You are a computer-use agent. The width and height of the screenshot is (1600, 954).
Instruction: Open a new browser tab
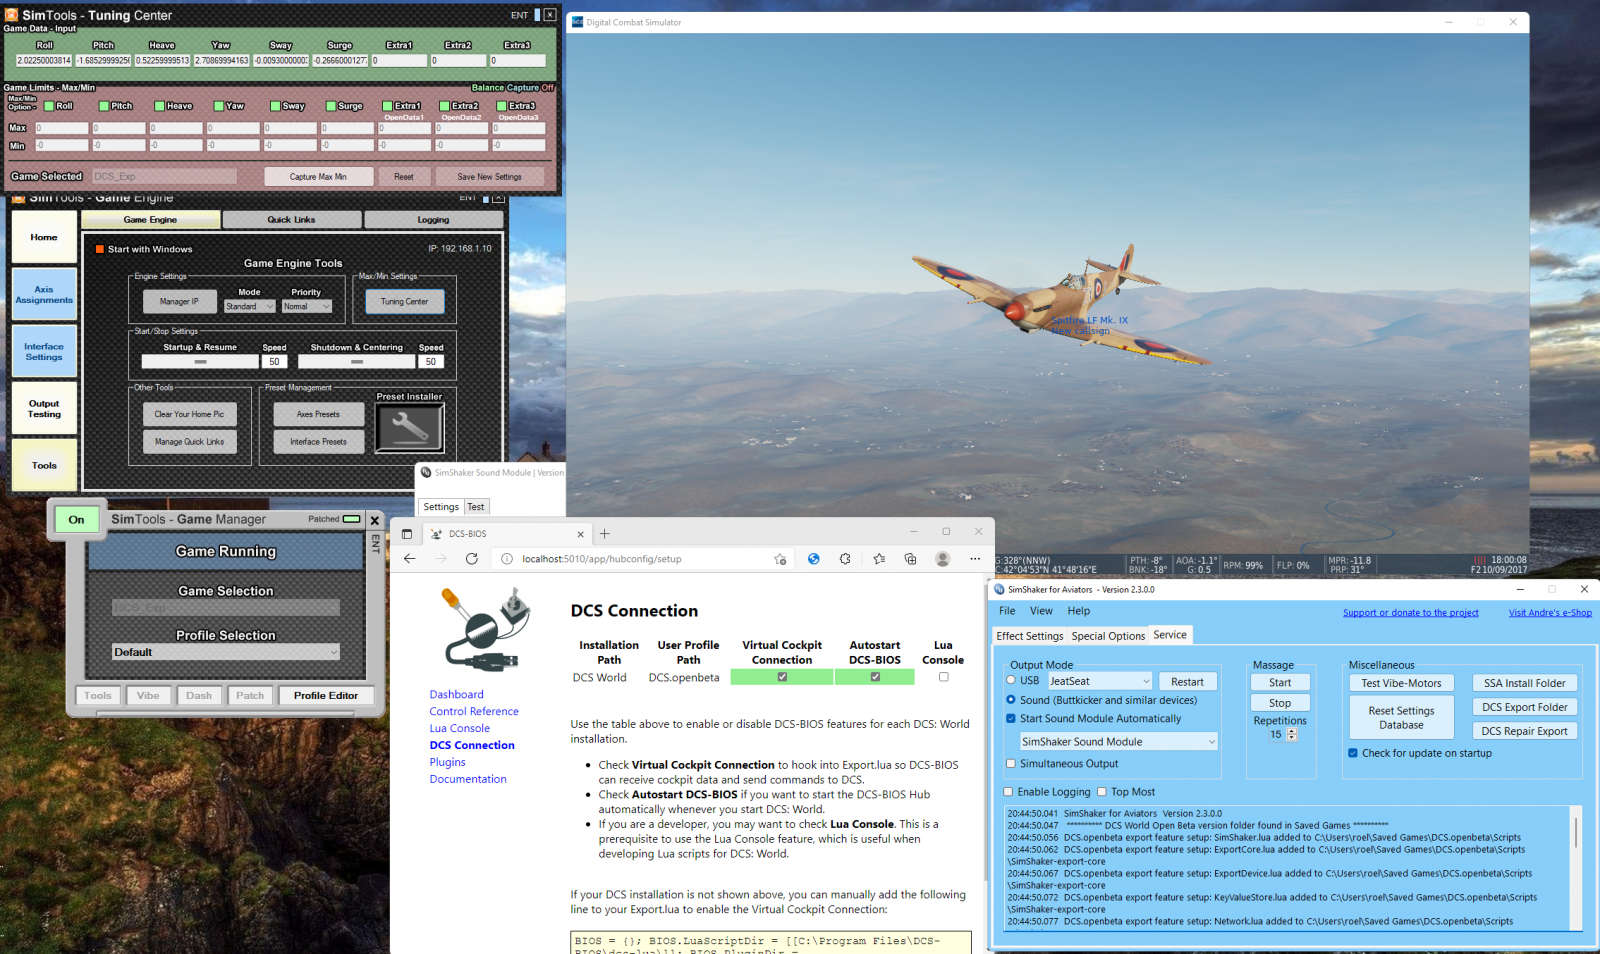click(605, 534)
